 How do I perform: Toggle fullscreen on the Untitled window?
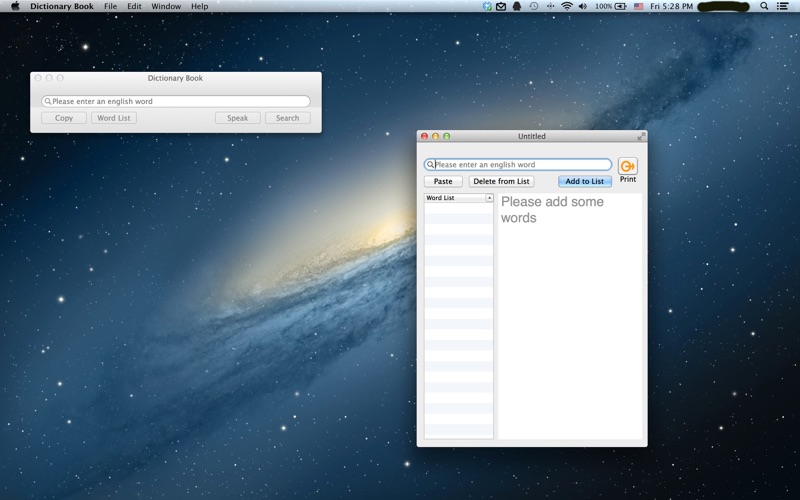pyautogui.click(x=641, y=136)
